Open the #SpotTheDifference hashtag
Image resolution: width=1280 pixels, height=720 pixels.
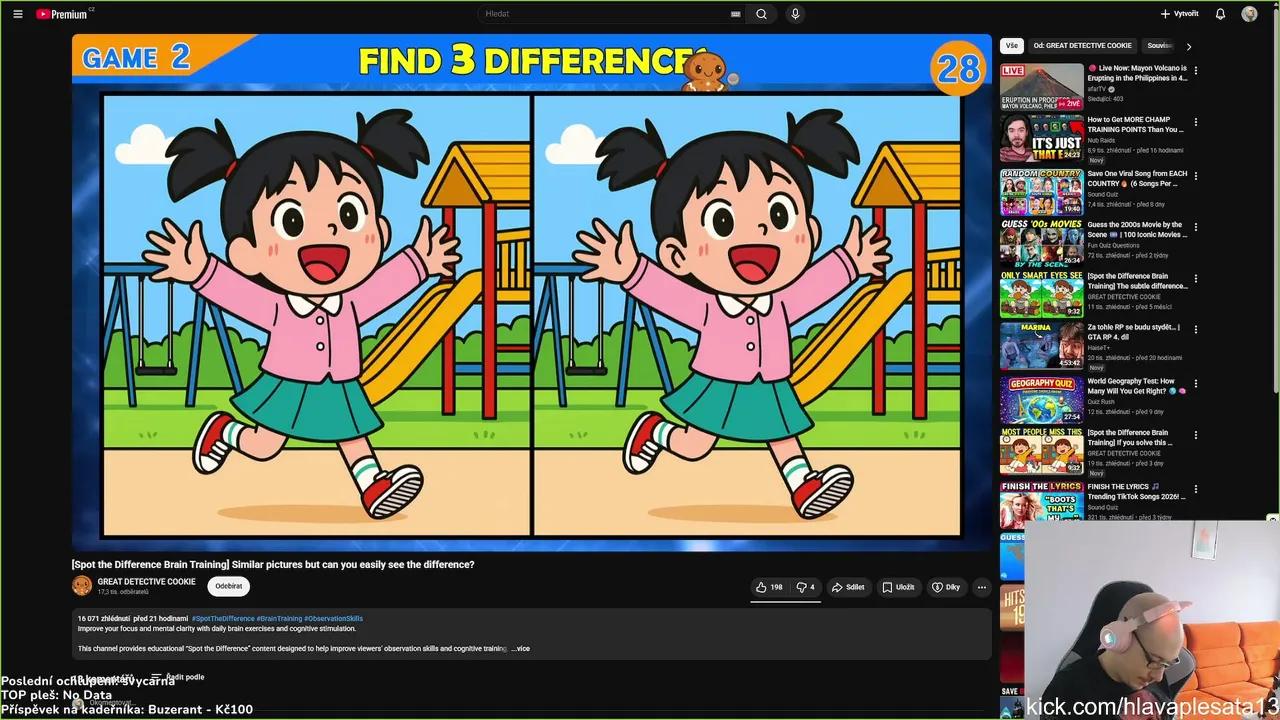pos(223,619)
